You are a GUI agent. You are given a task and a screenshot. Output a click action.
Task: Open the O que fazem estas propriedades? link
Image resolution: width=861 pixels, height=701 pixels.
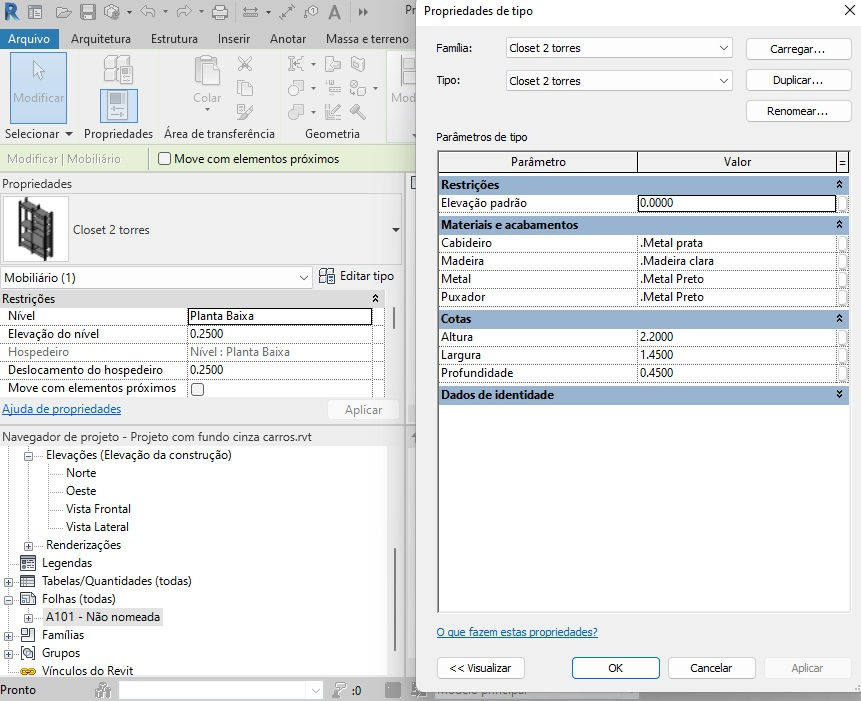pos(517,632)
